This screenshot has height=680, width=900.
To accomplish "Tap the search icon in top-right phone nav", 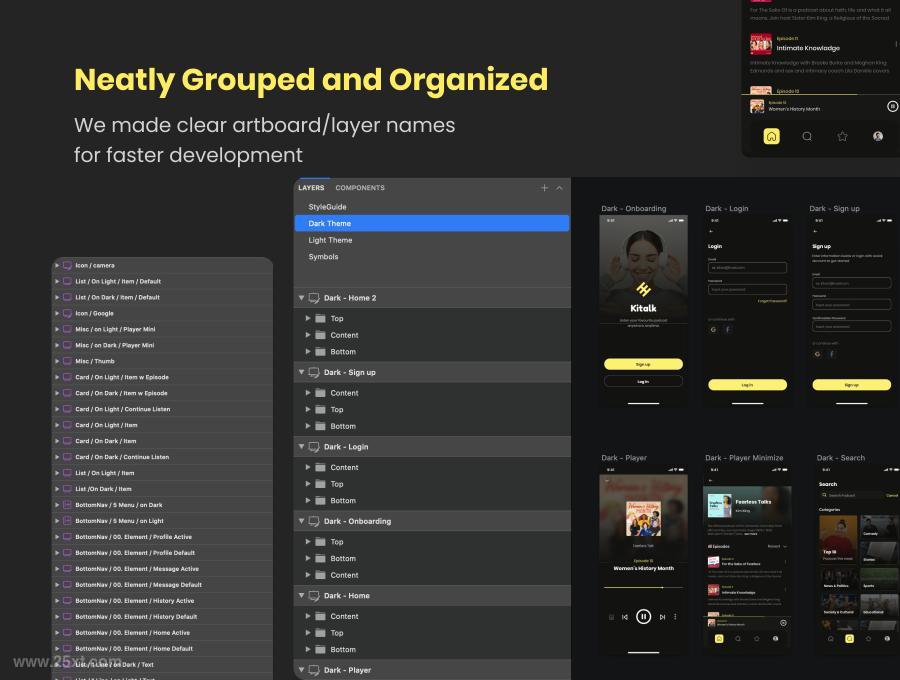I will coord(807,137).
